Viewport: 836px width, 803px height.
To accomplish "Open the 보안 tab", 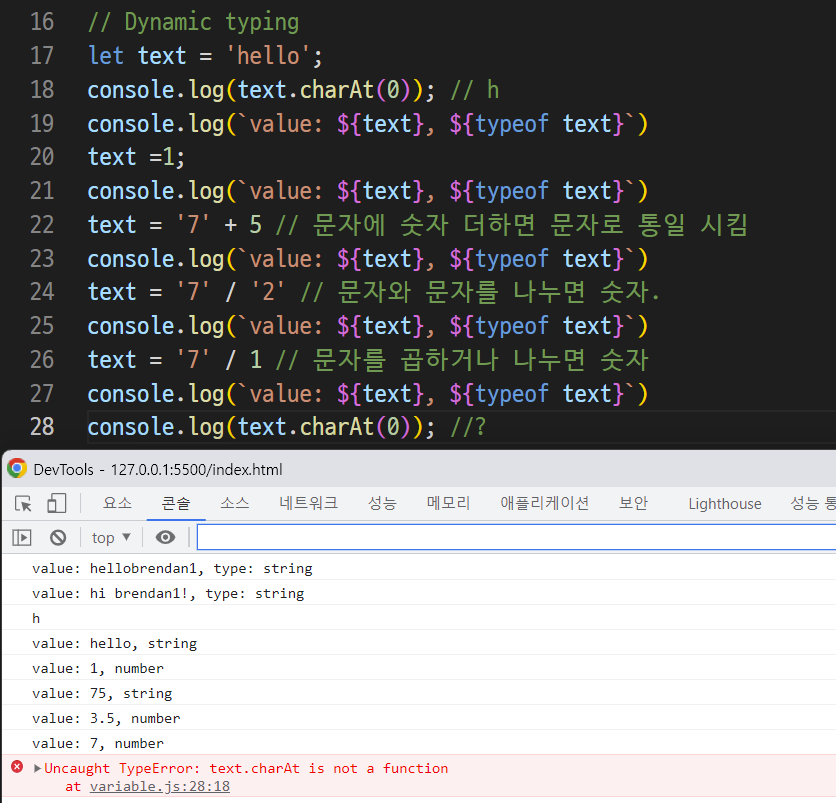I will point(633,503).
